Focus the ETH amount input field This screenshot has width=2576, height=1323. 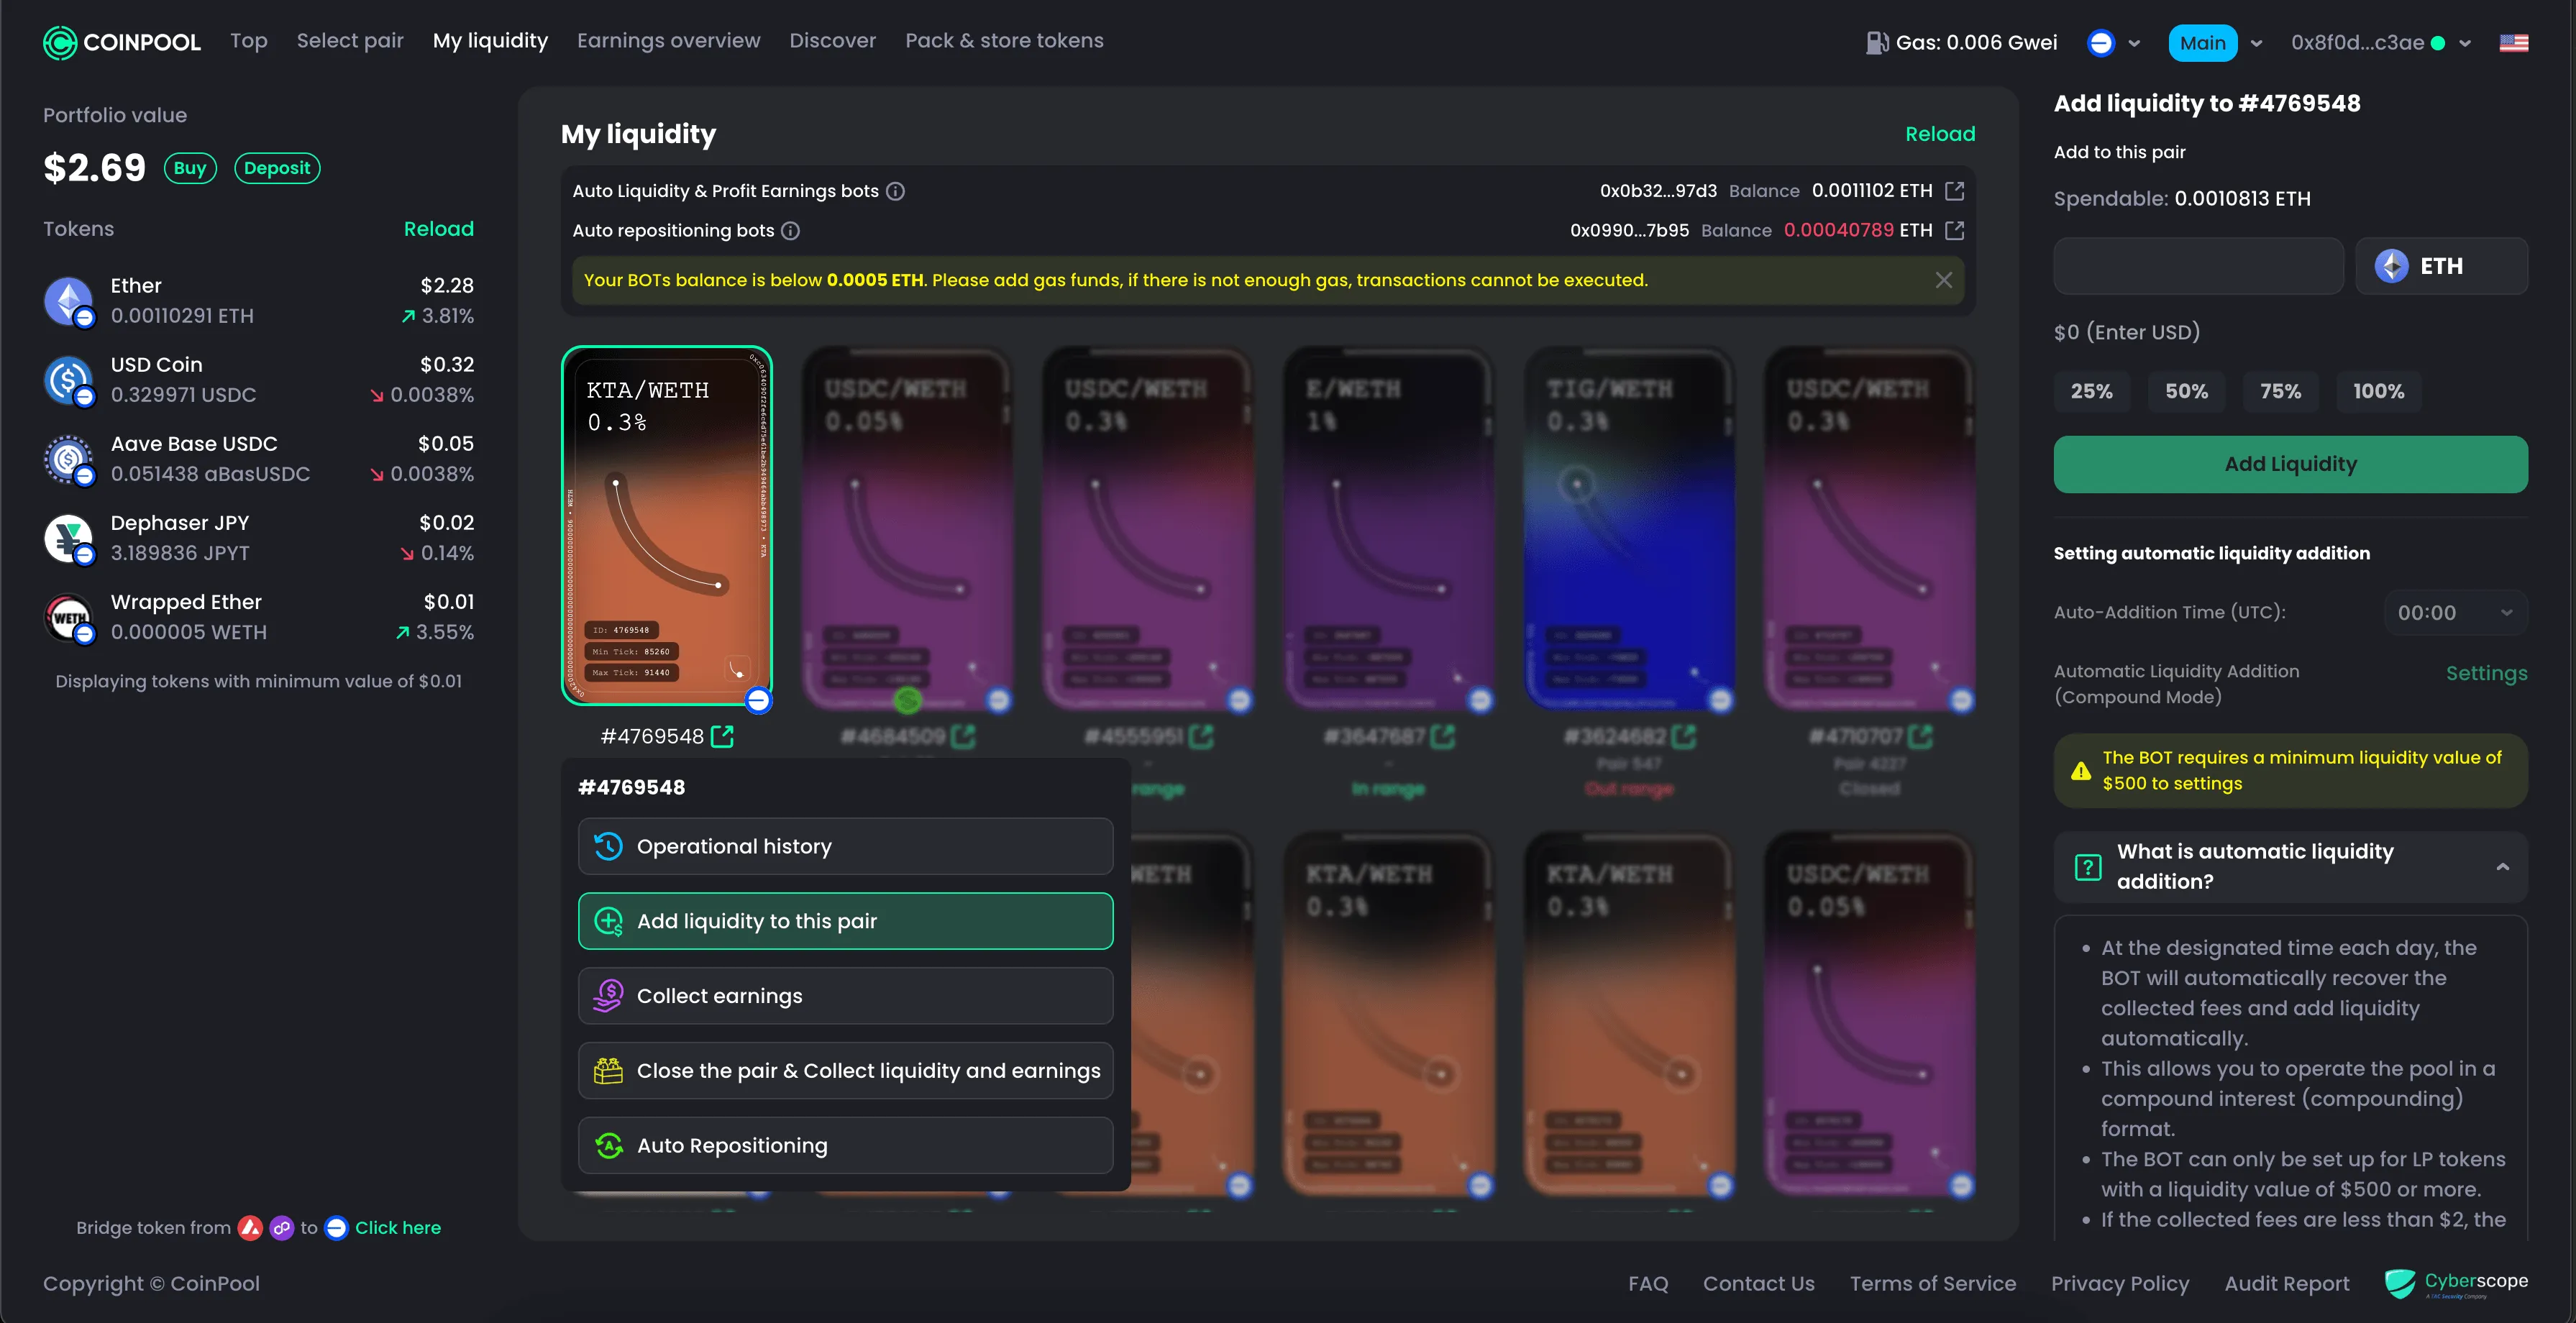tap(2198, 266)
